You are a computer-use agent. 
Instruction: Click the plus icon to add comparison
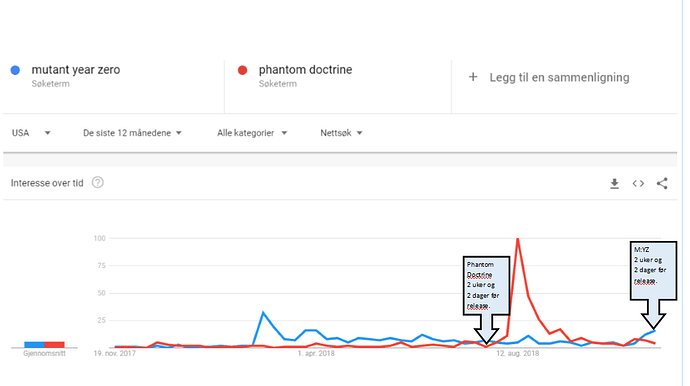pos(473,77)
